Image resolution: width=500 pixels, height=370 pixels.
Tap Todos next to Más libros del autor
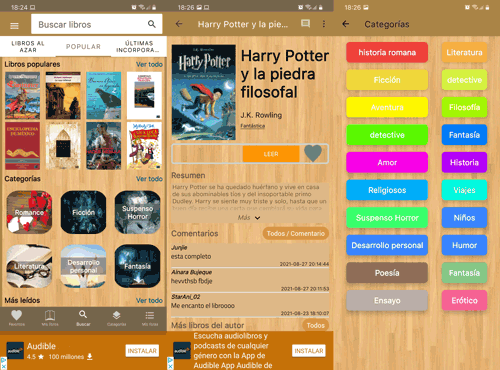[315, 325]
